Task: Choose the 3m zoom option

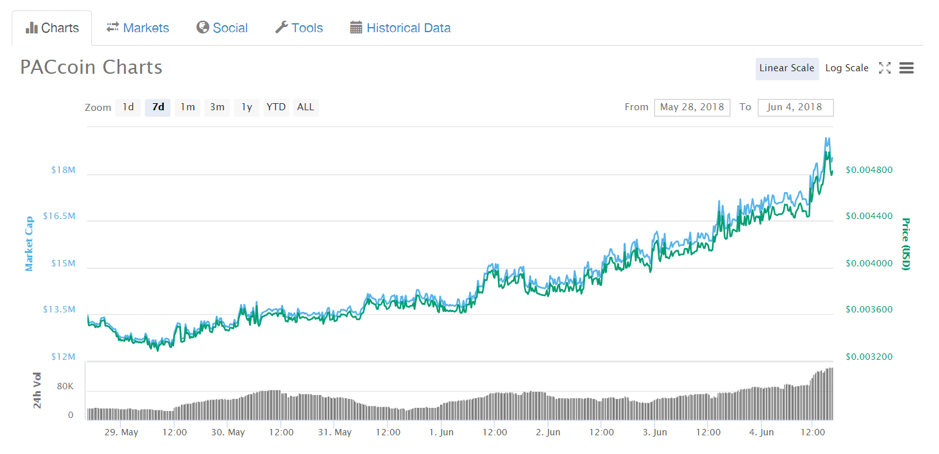Action: [x=217, y=107]
